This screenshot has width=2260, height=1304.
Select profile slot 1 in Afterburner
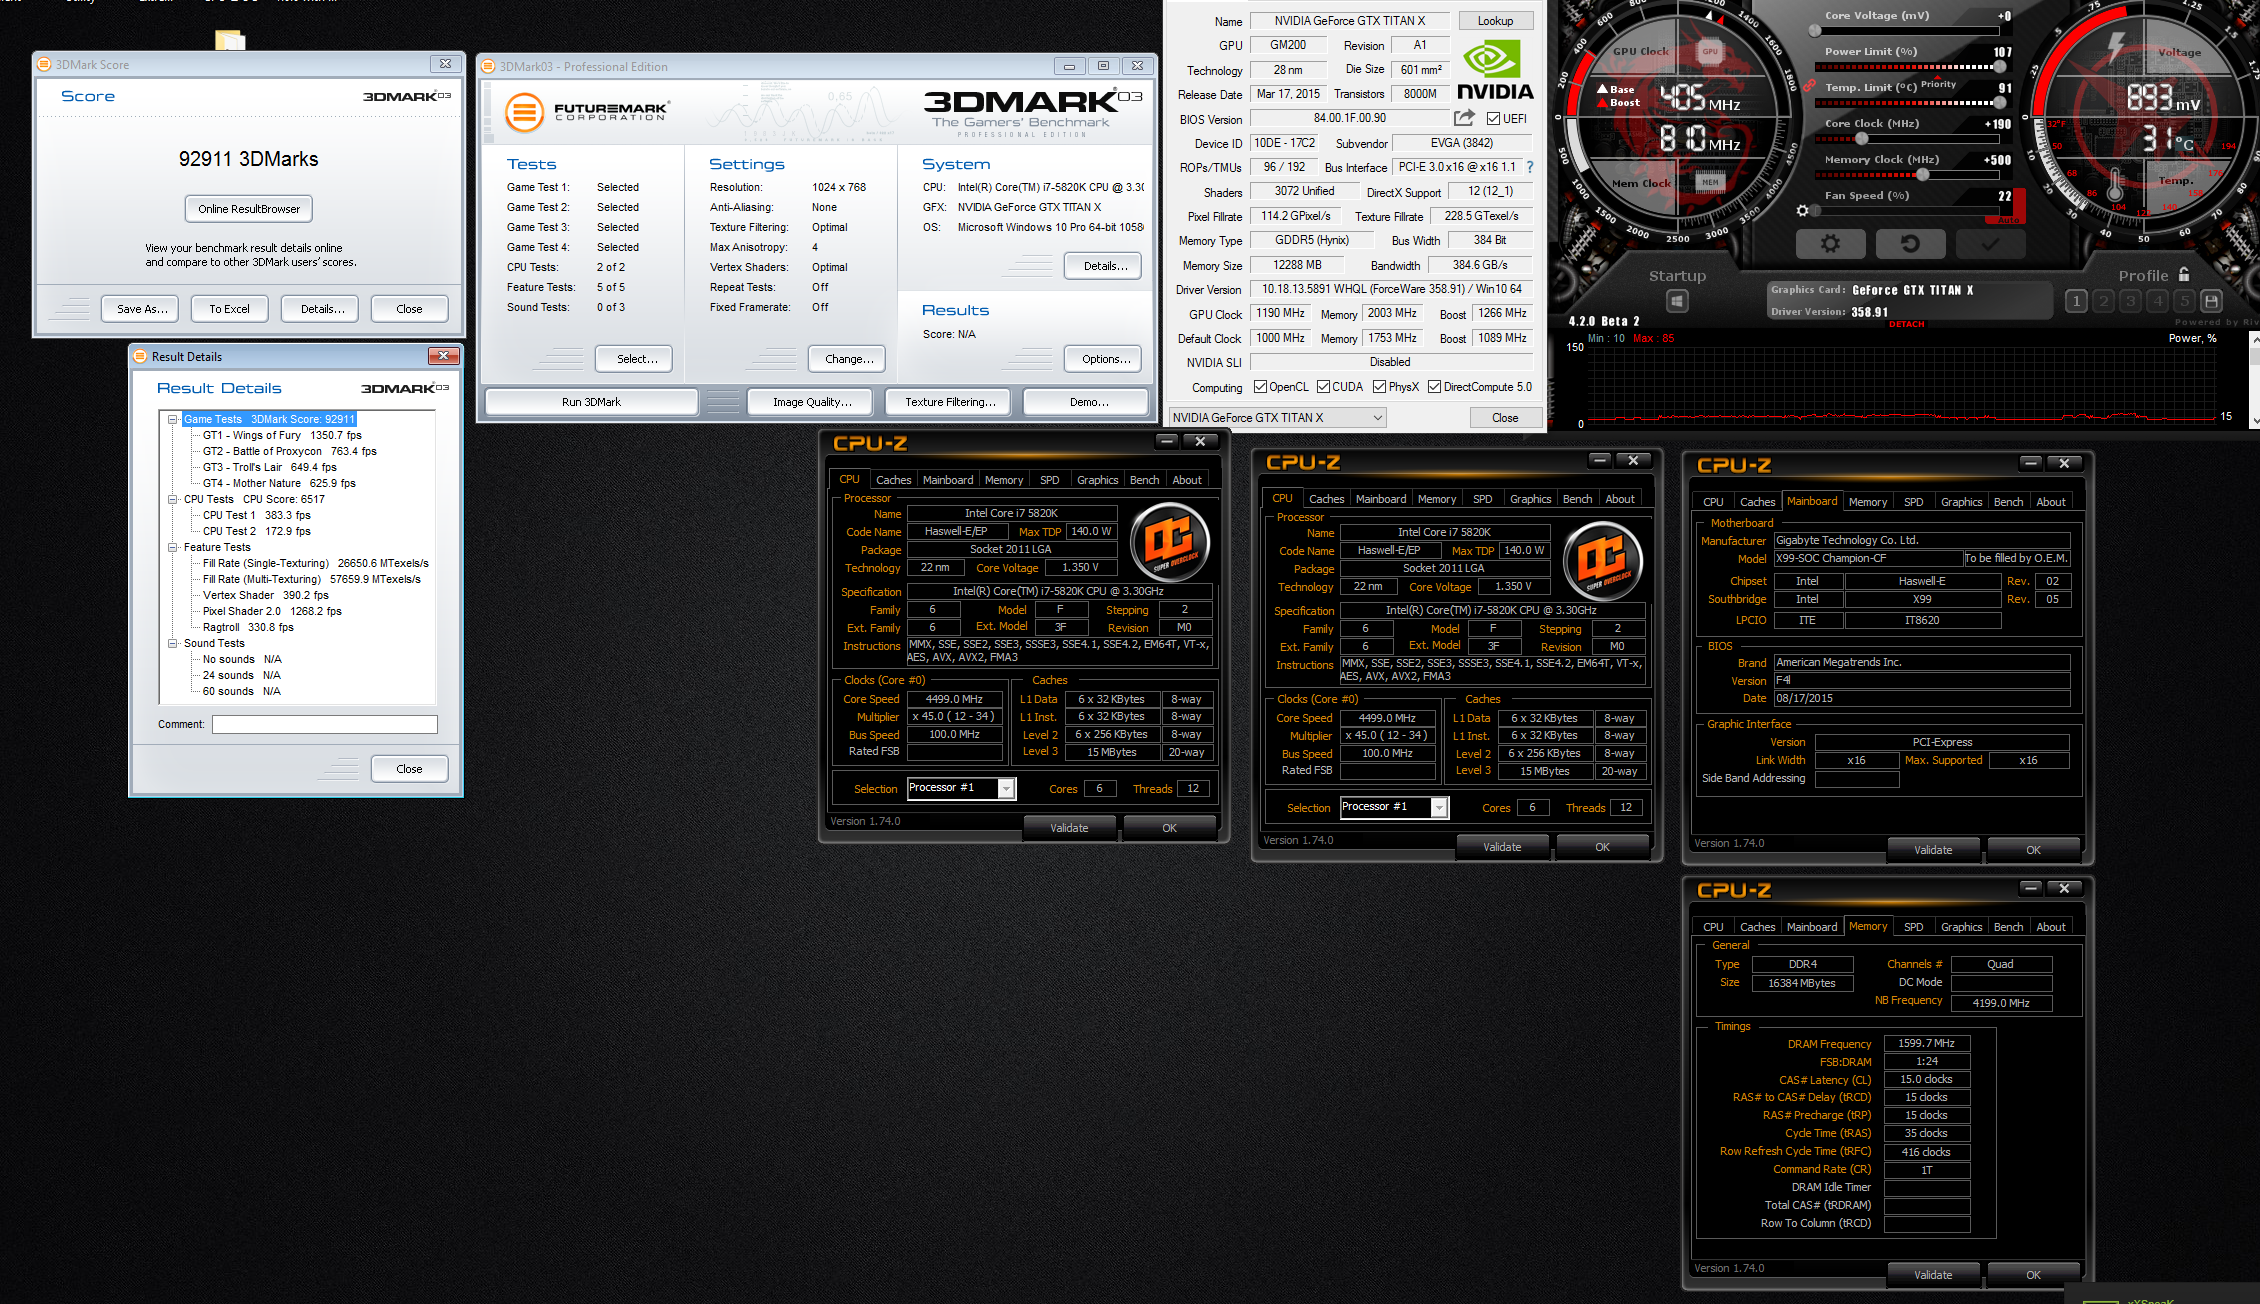[2076, 300]
